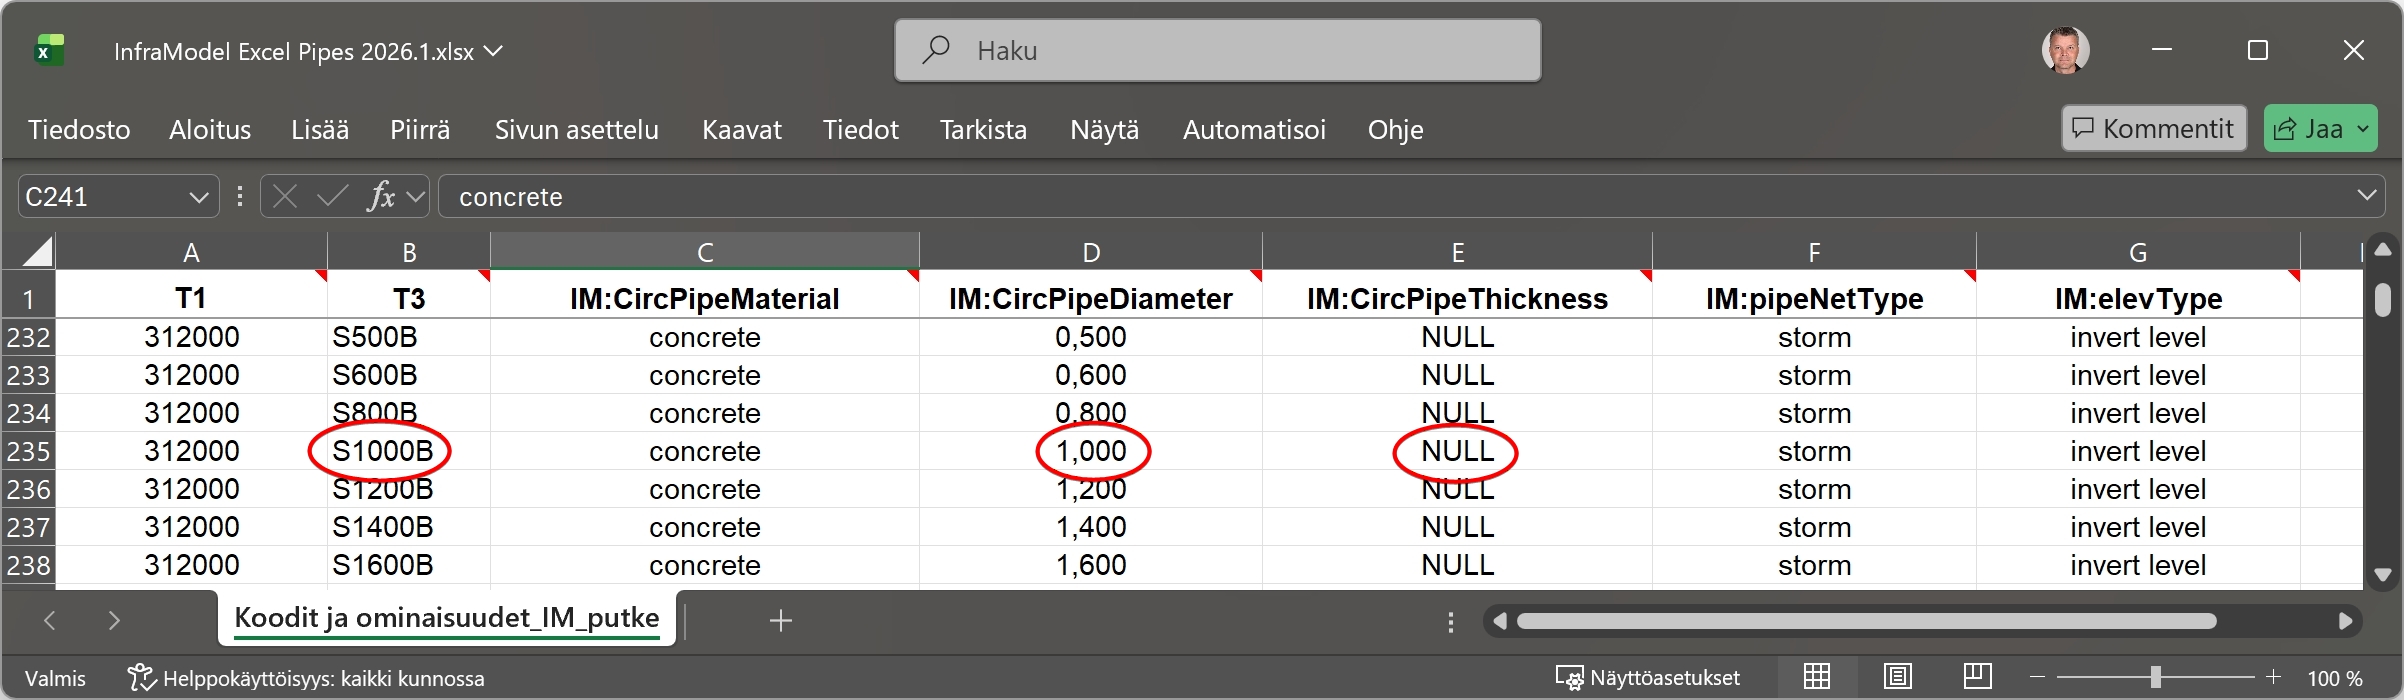The image size is (2404, 700).
Task: Expand the formula bar chevron
Action: click(2367, 195)
